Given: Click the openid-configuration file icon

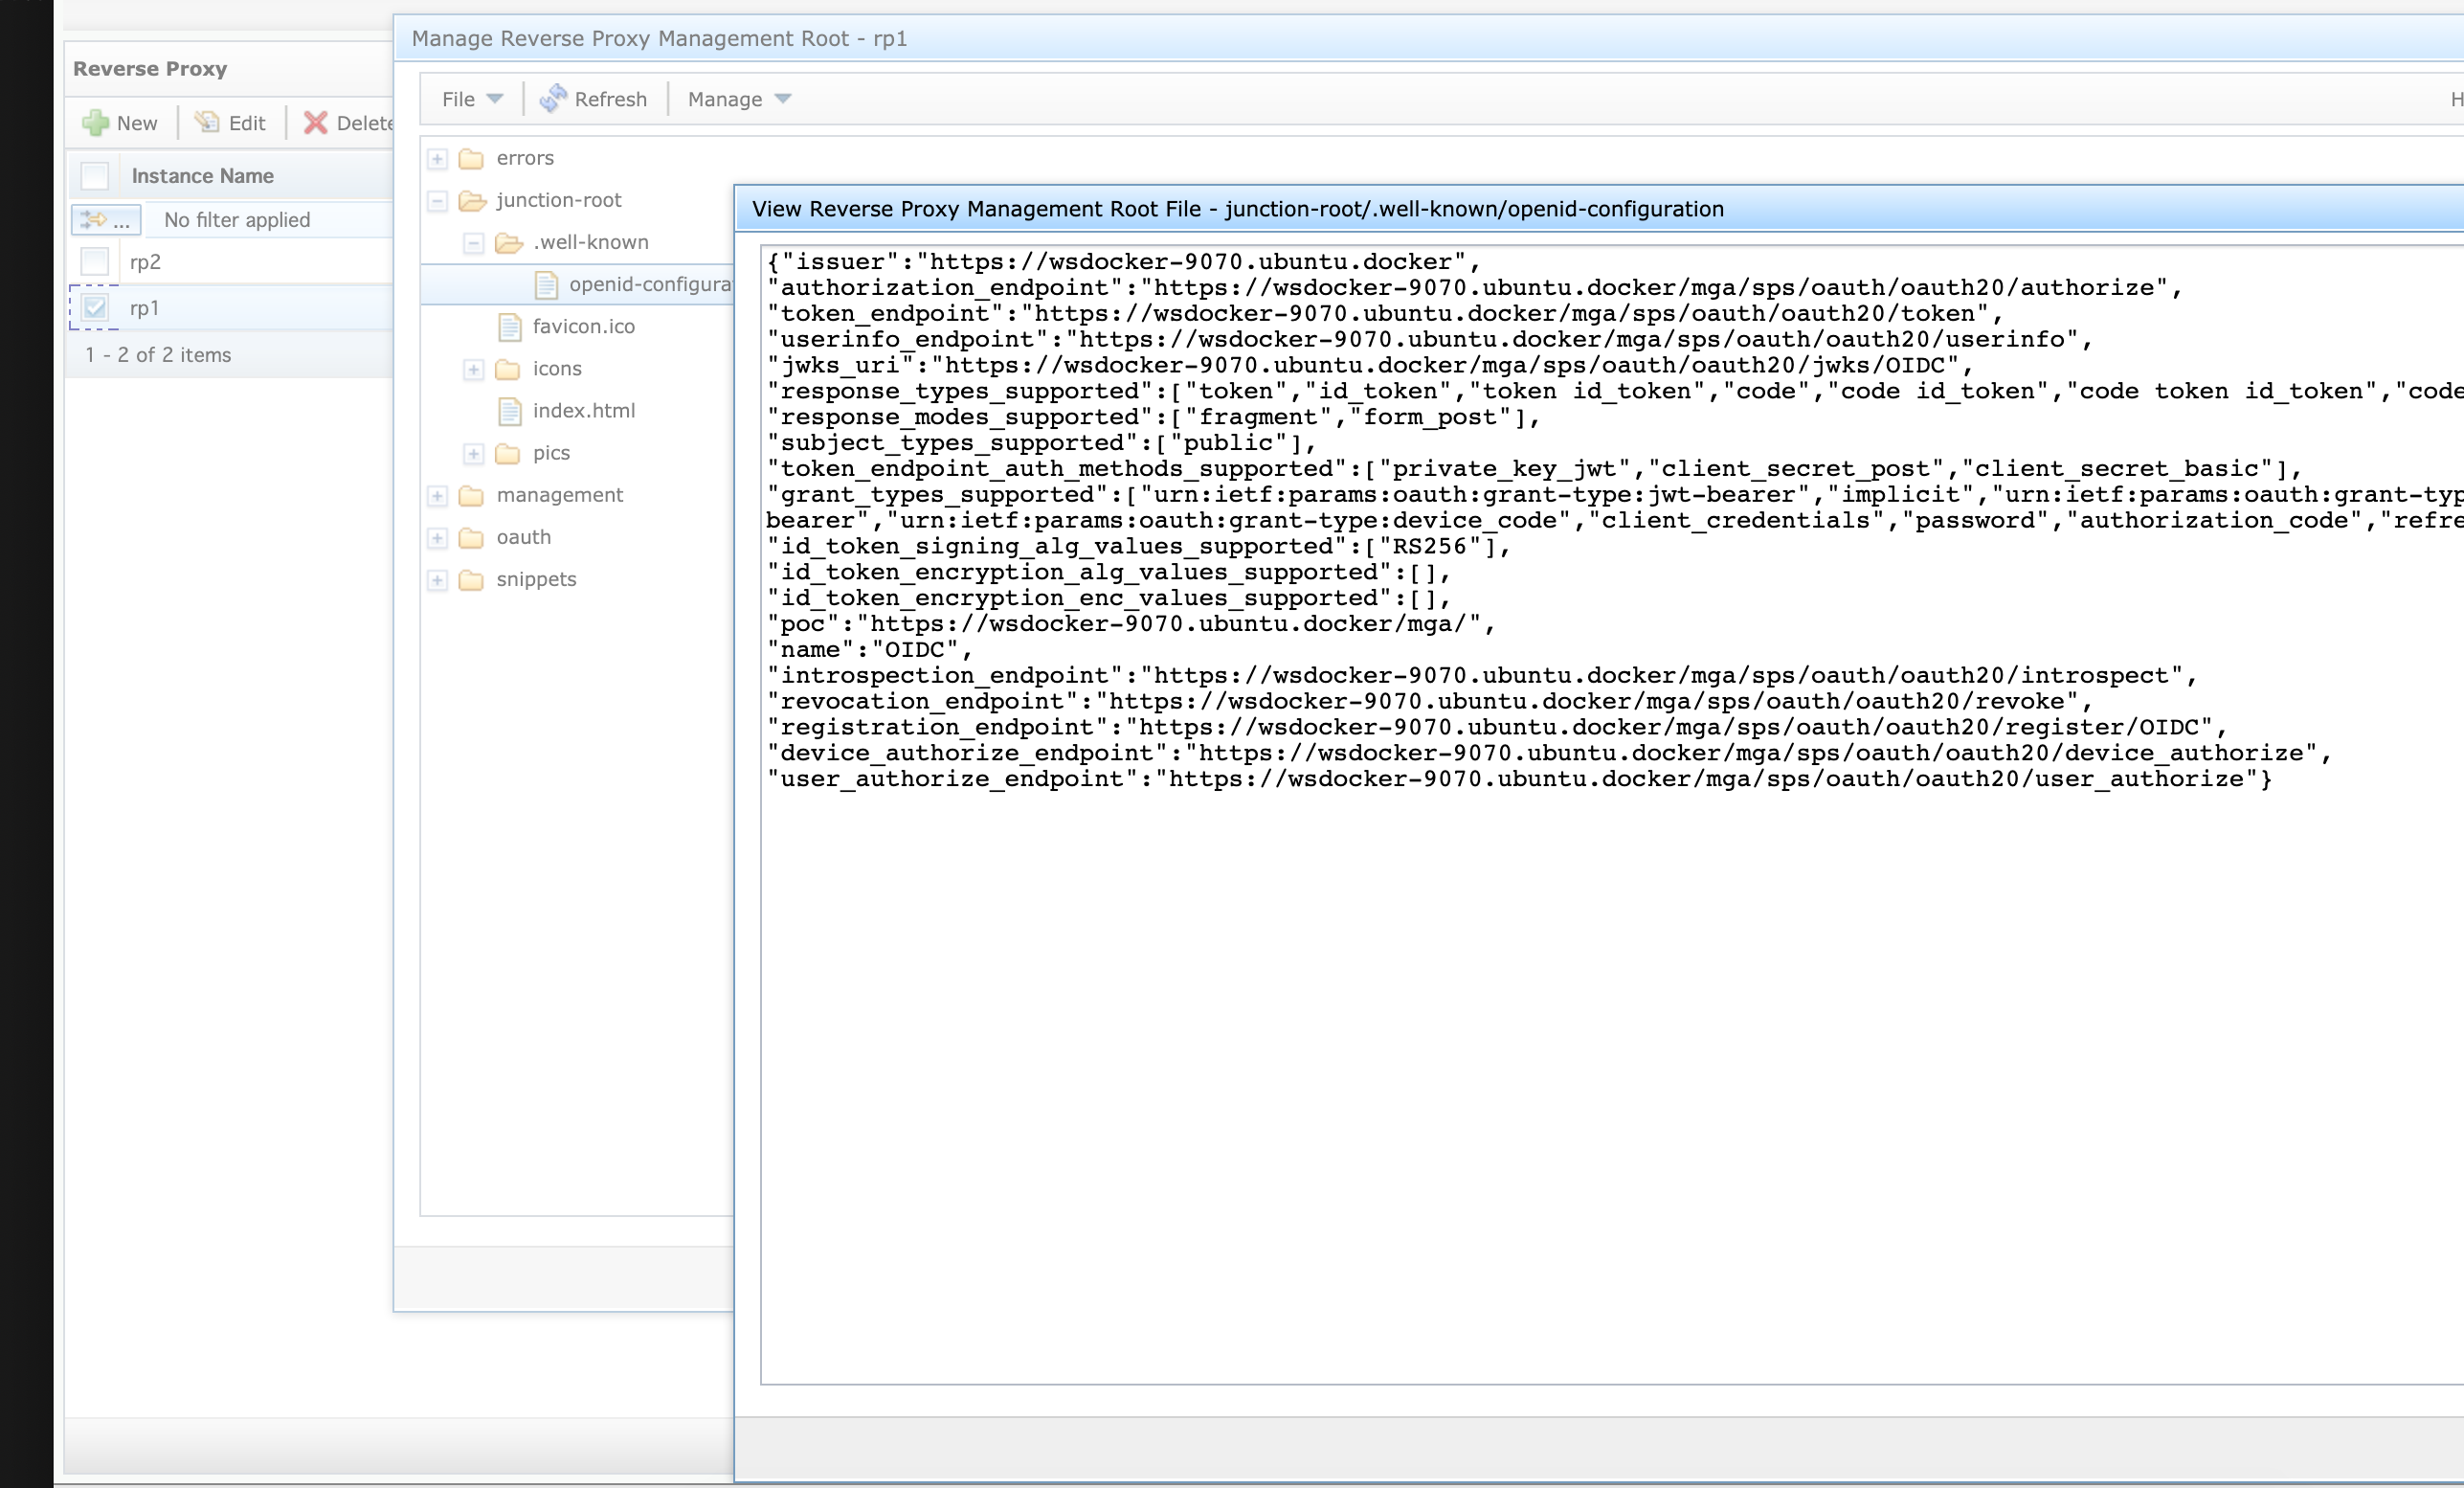Looking at the screenshot, I should (546, 285).
